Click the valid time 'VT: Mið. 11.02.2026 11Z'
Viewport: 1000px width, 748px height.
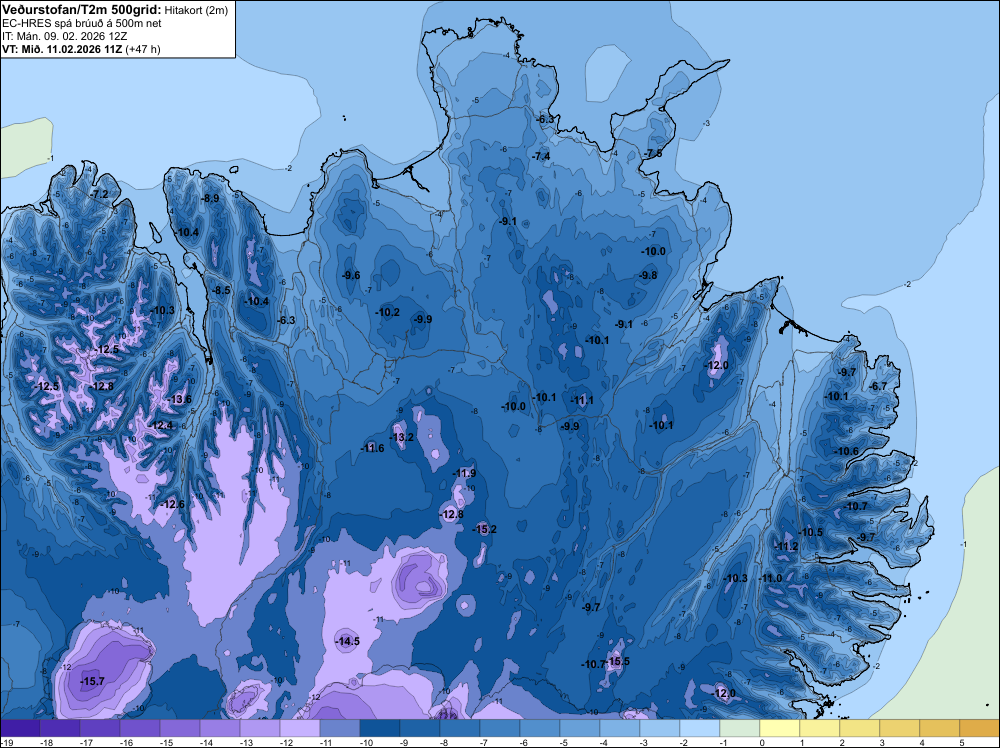(x=61, y=50)
